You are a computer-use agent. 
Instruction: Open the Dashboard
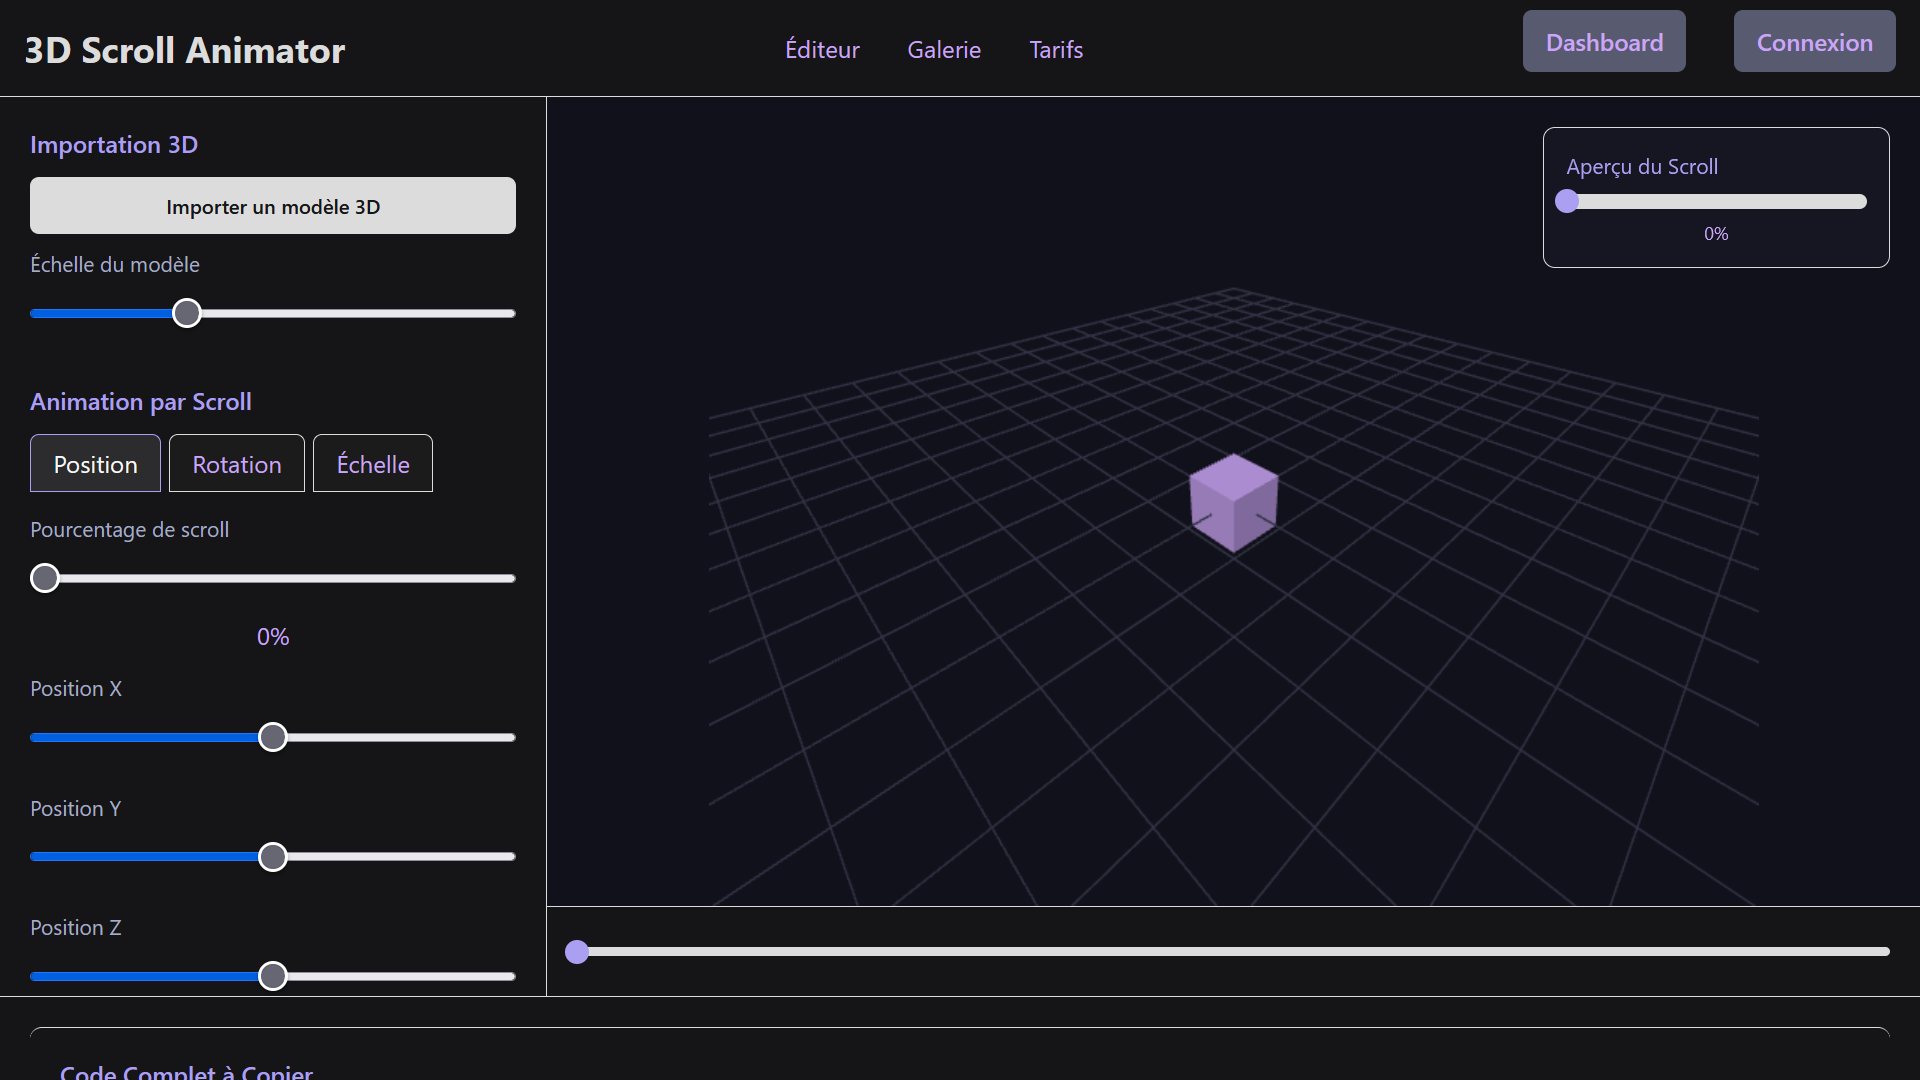click(x=1603, y=41)
